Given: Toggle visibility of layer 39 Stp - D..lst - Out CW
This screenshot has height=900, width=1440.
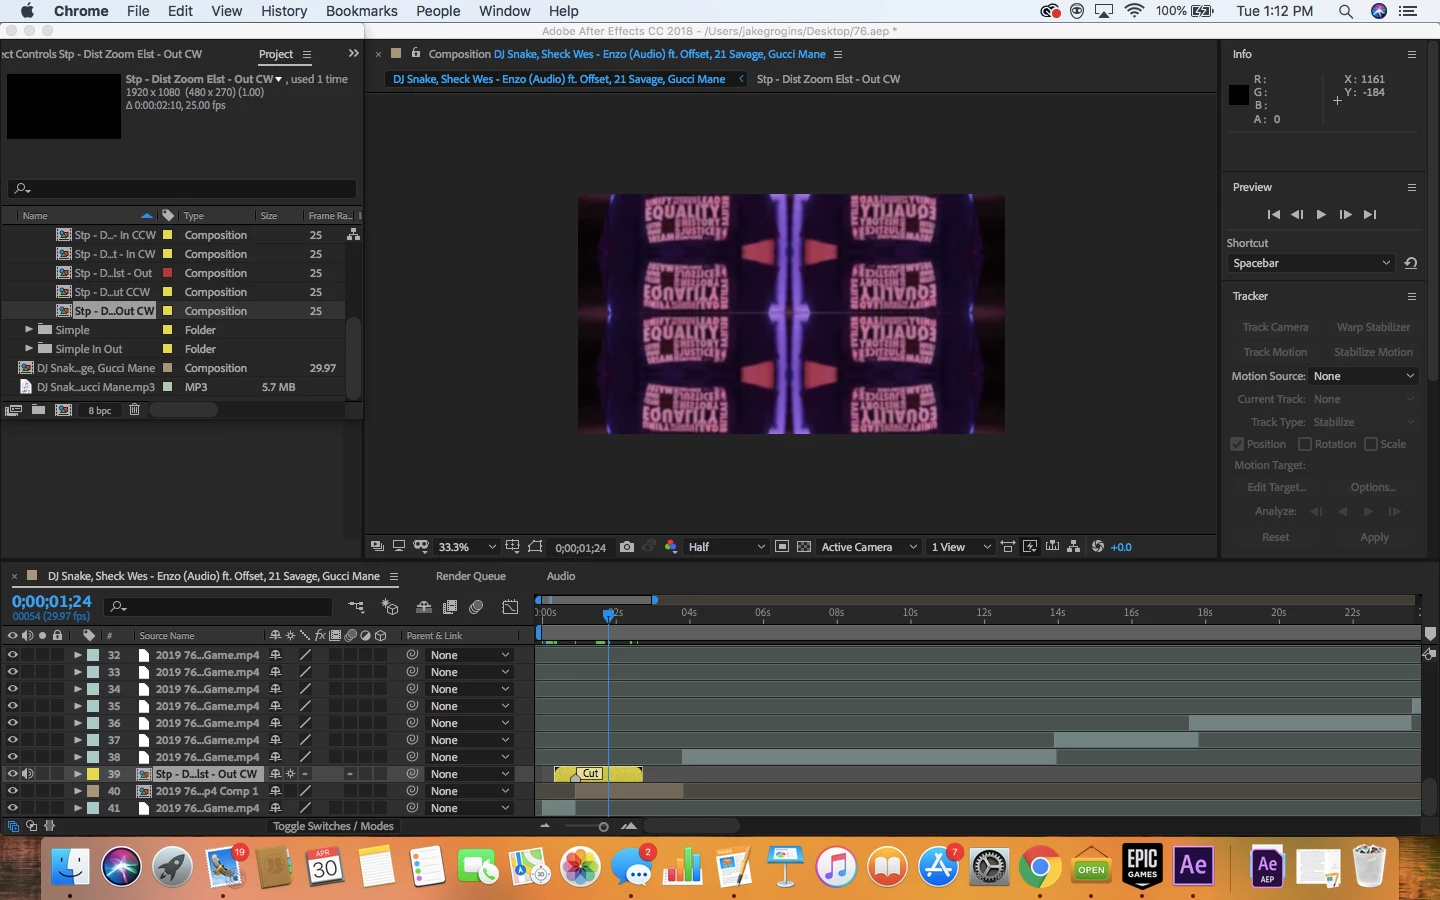Looking at the screenshot, I should coord(12,774).
